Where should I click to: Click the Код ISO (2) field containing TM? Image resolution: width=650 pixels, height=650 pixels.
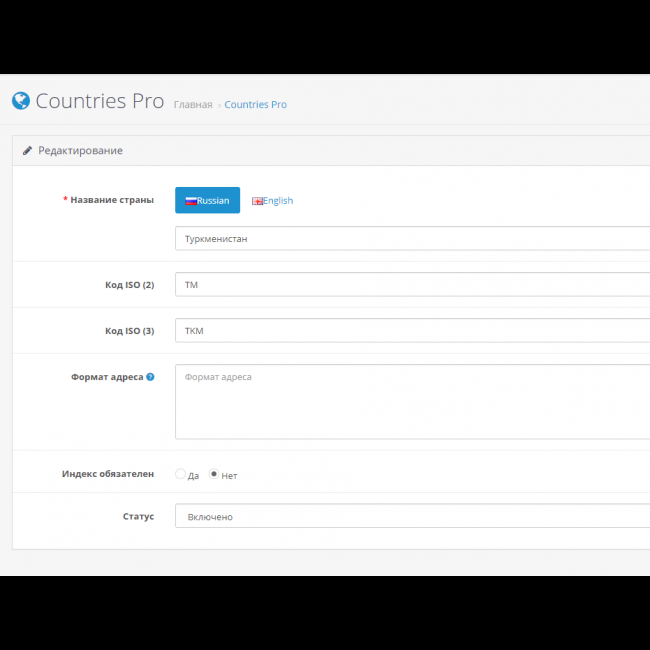[412, 285]
